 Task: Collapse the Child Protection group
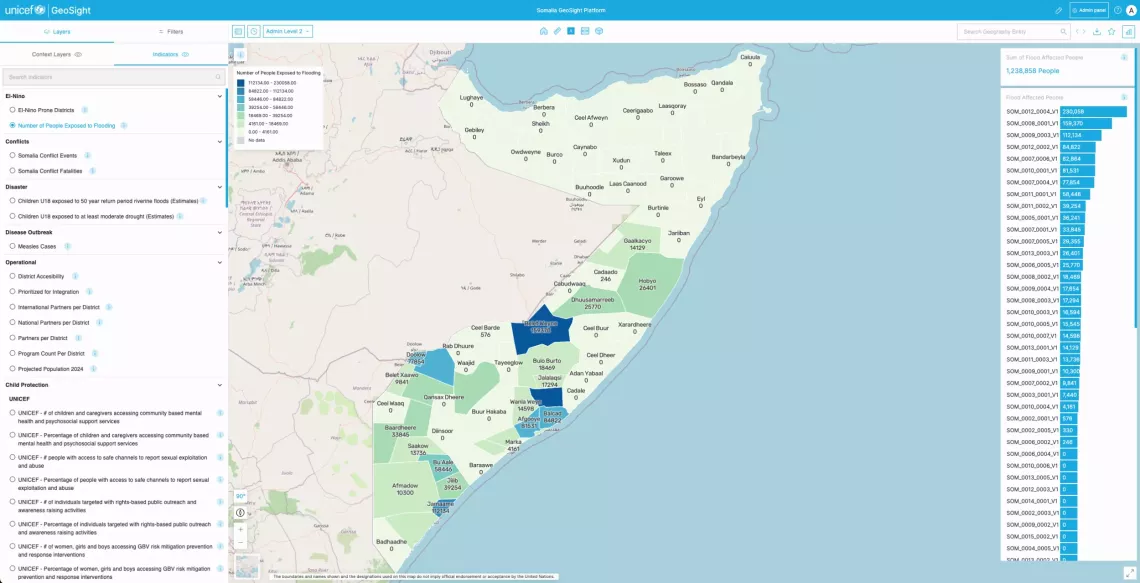220,385
